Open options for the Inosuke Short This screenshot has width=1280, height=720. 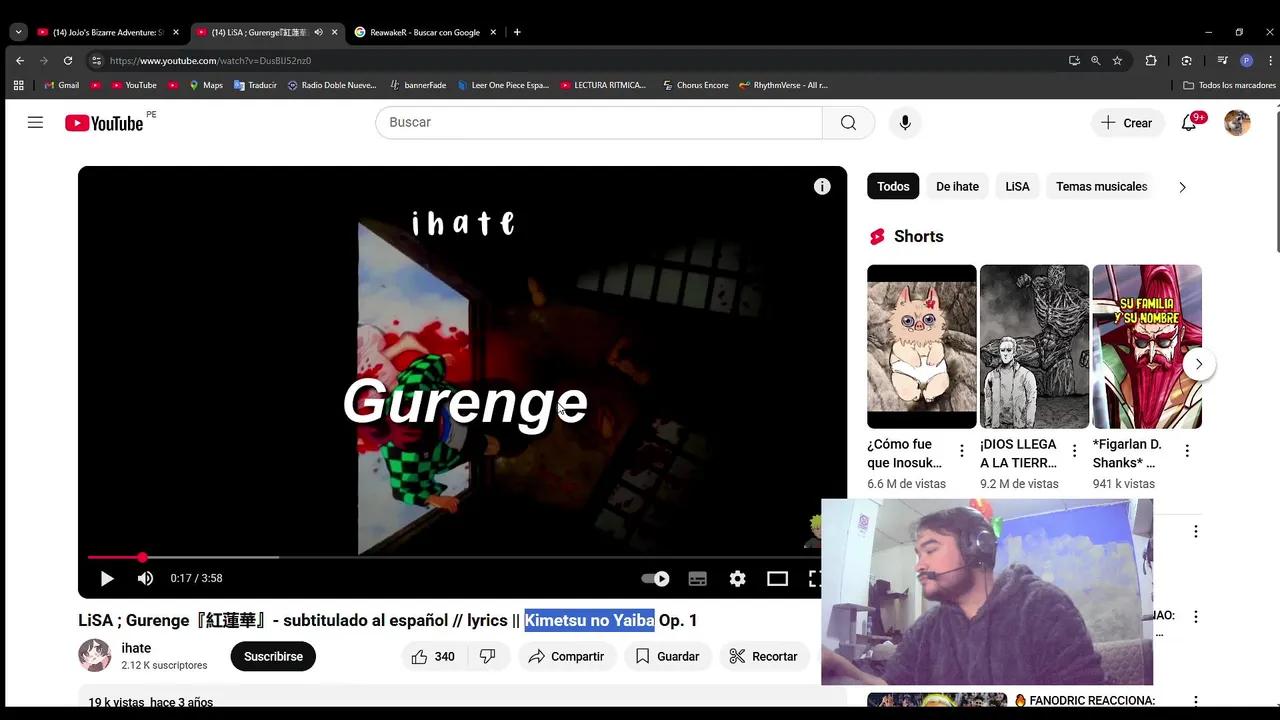(962, 451)
